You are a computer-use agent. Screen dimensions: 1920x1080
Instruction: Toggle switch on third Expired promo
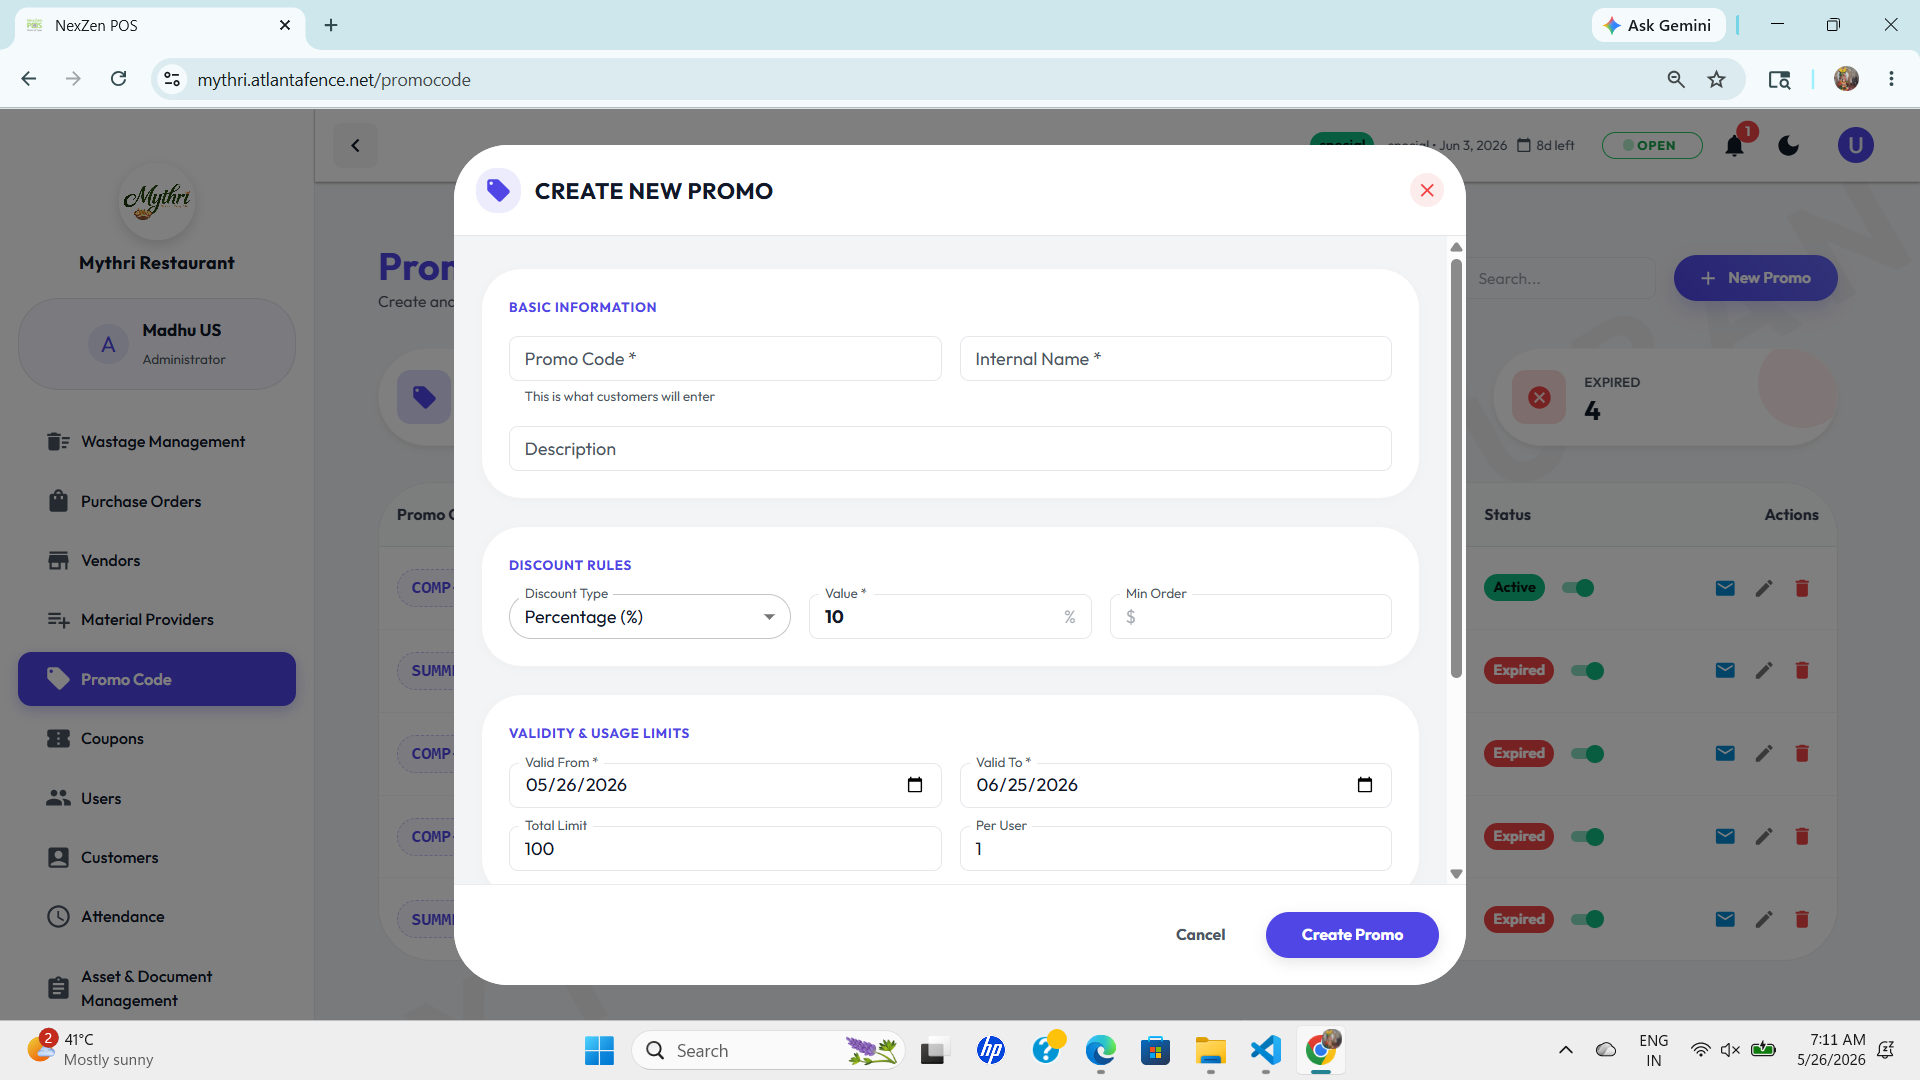tap(1587, 836)
